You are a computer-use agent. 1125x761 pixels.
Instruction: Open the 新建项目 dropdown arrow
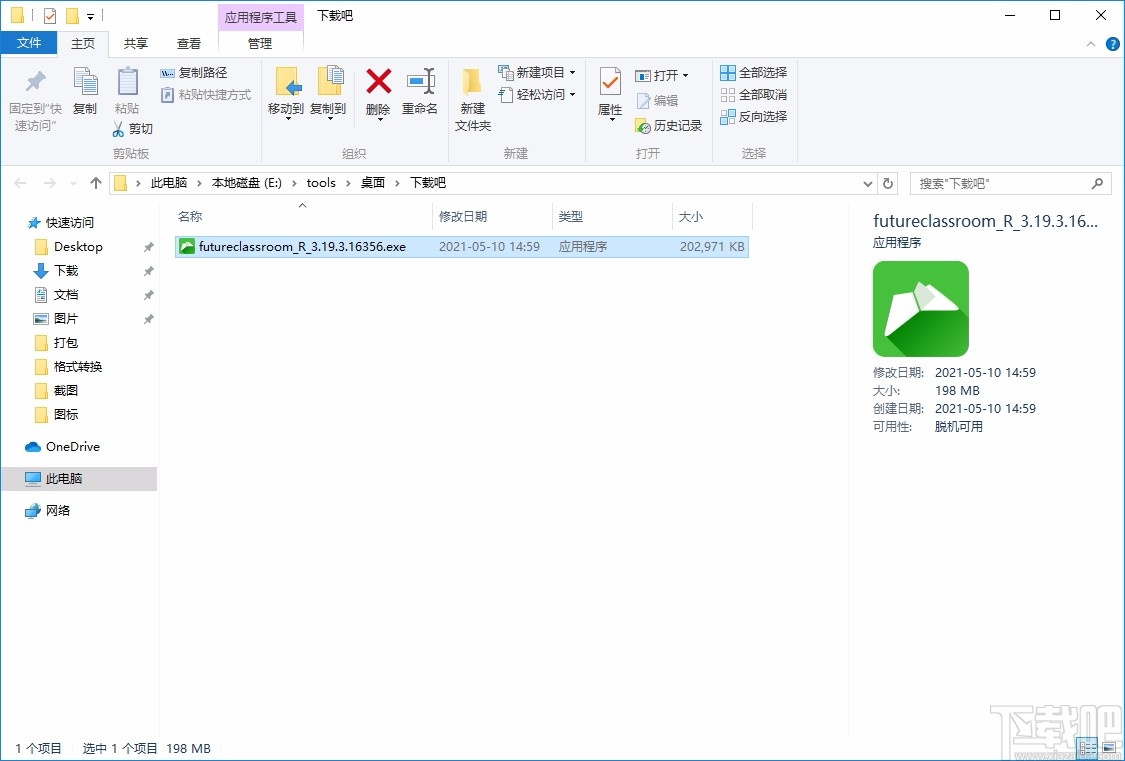click(x=573, y=72)
